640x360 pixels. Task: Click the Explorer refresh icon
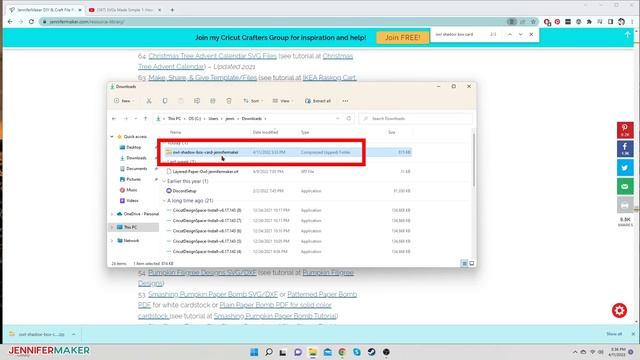pyautogui.click(x=349, y=118)
